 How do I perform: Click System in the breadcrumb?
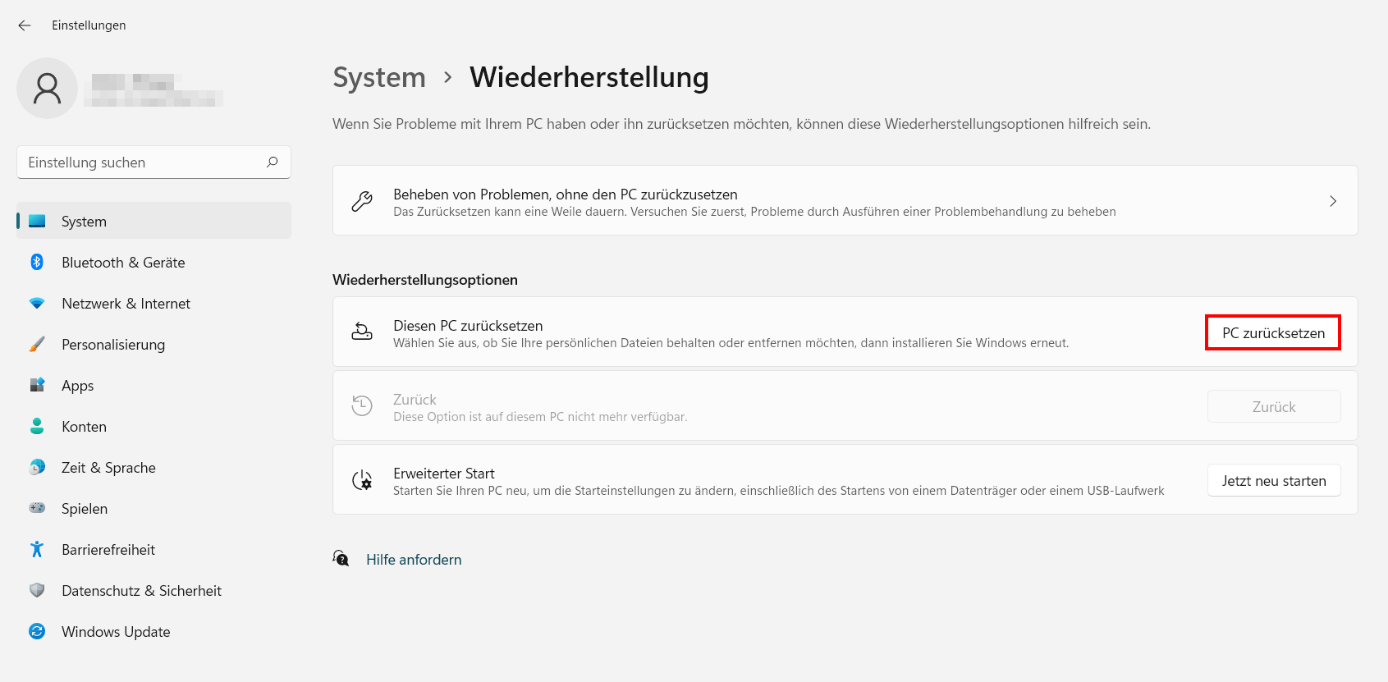point(379,77)
